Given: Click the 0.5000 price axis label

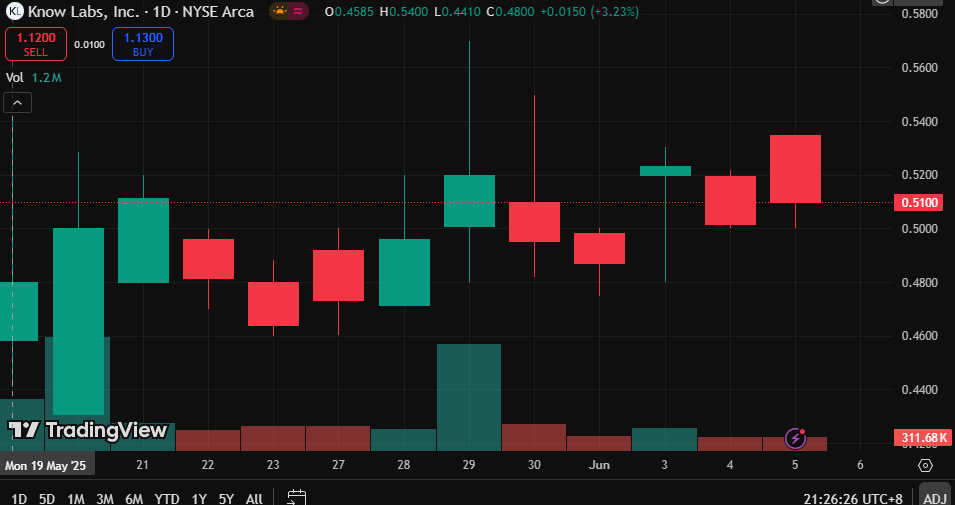Looking at the screenshot, I should pyautogui.click(x=919, y=228).
